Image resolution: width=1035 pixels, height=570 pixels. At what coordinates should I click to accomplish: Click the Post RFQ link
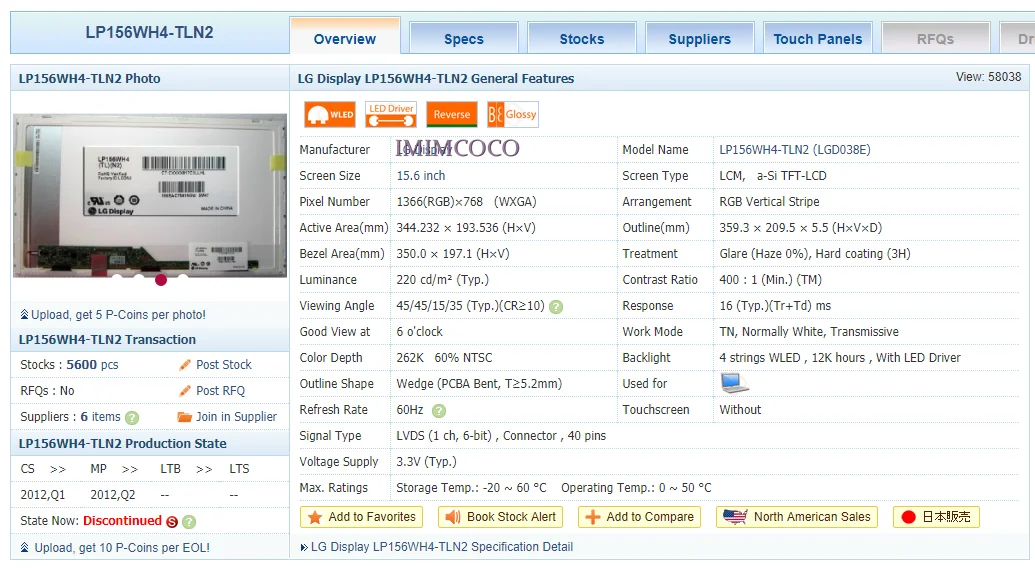coord(220,391)
